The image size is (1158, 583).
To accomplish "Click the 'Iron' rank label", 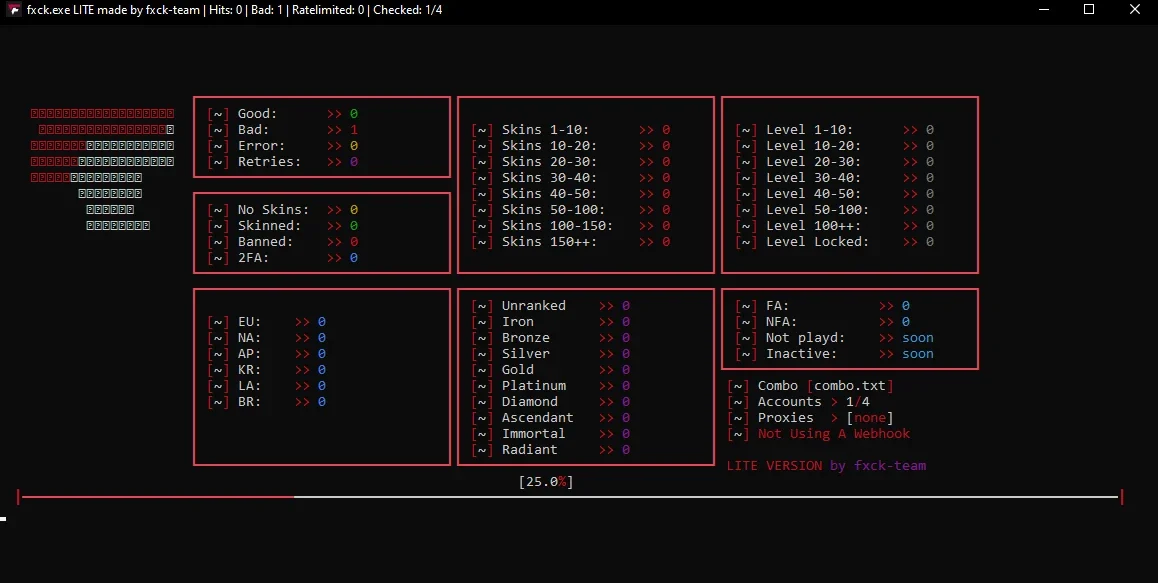I will coord(518,321).
